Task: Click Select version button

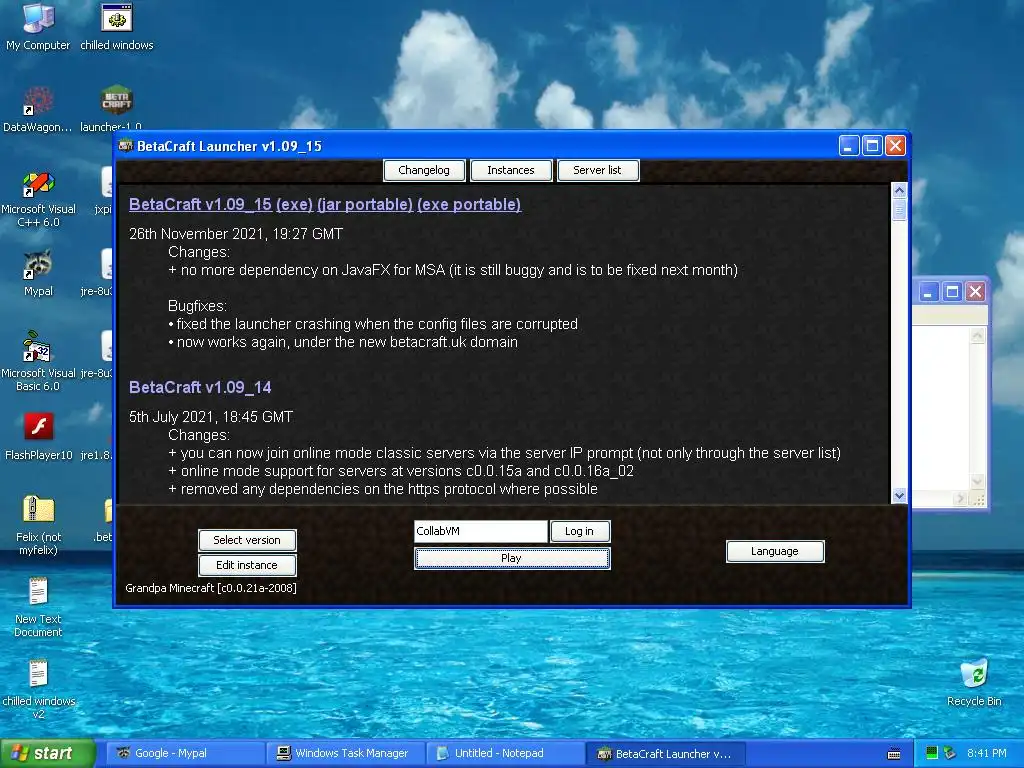Action: (x=247, y=540)
